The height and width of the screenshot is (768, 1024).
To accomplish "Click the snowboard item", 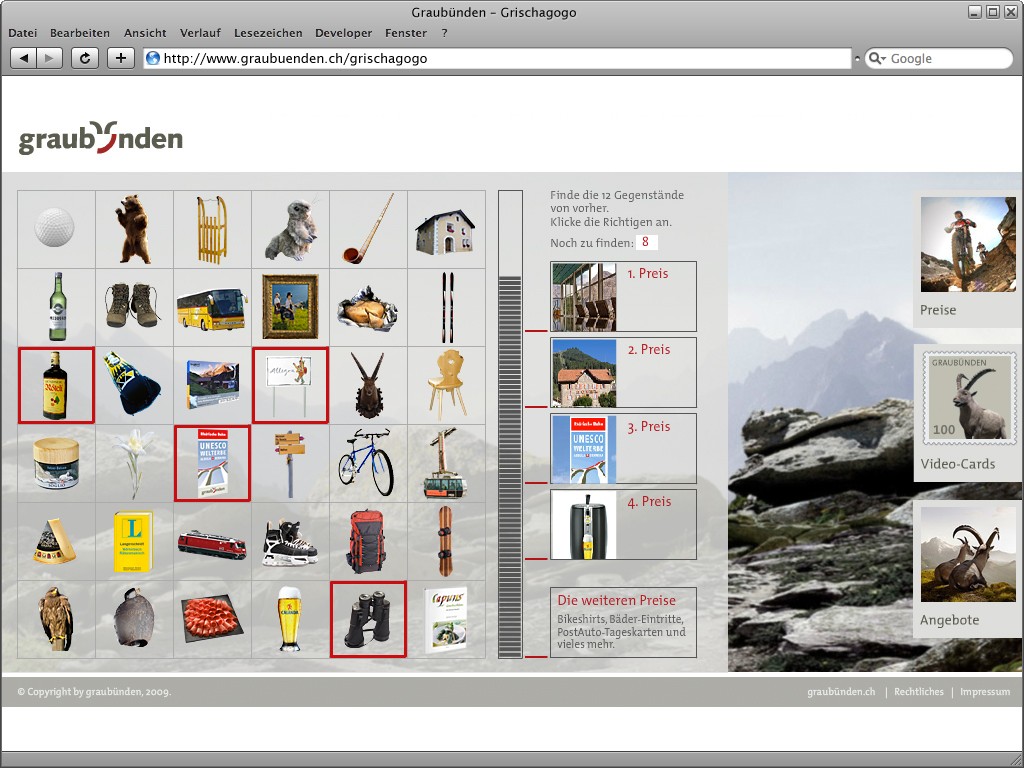I will 445,541.
